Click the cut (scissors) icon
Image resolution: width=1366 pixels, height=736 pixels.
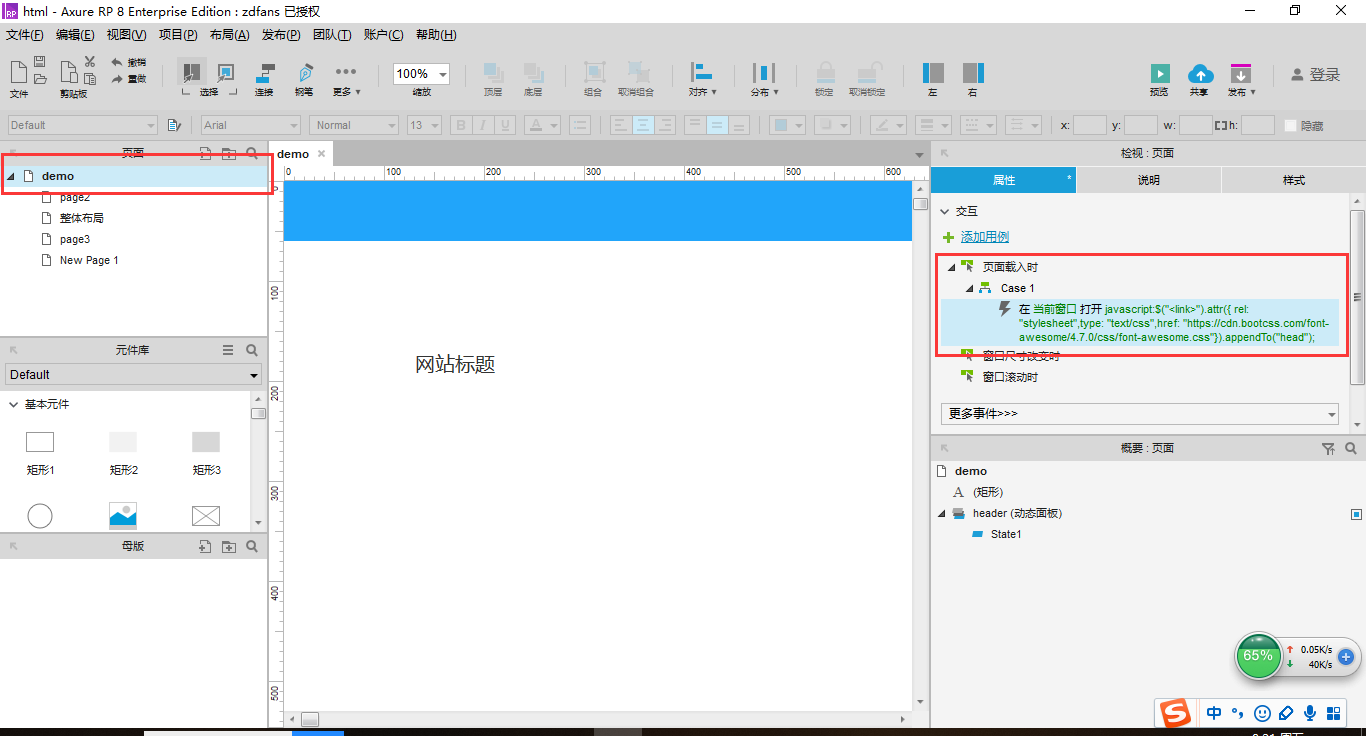click(89, 62)
